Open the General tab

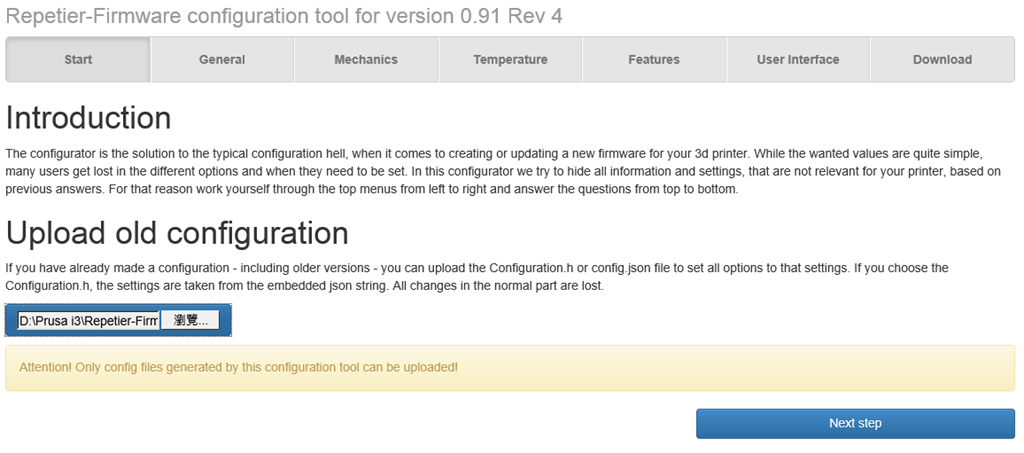pos(222,60)
